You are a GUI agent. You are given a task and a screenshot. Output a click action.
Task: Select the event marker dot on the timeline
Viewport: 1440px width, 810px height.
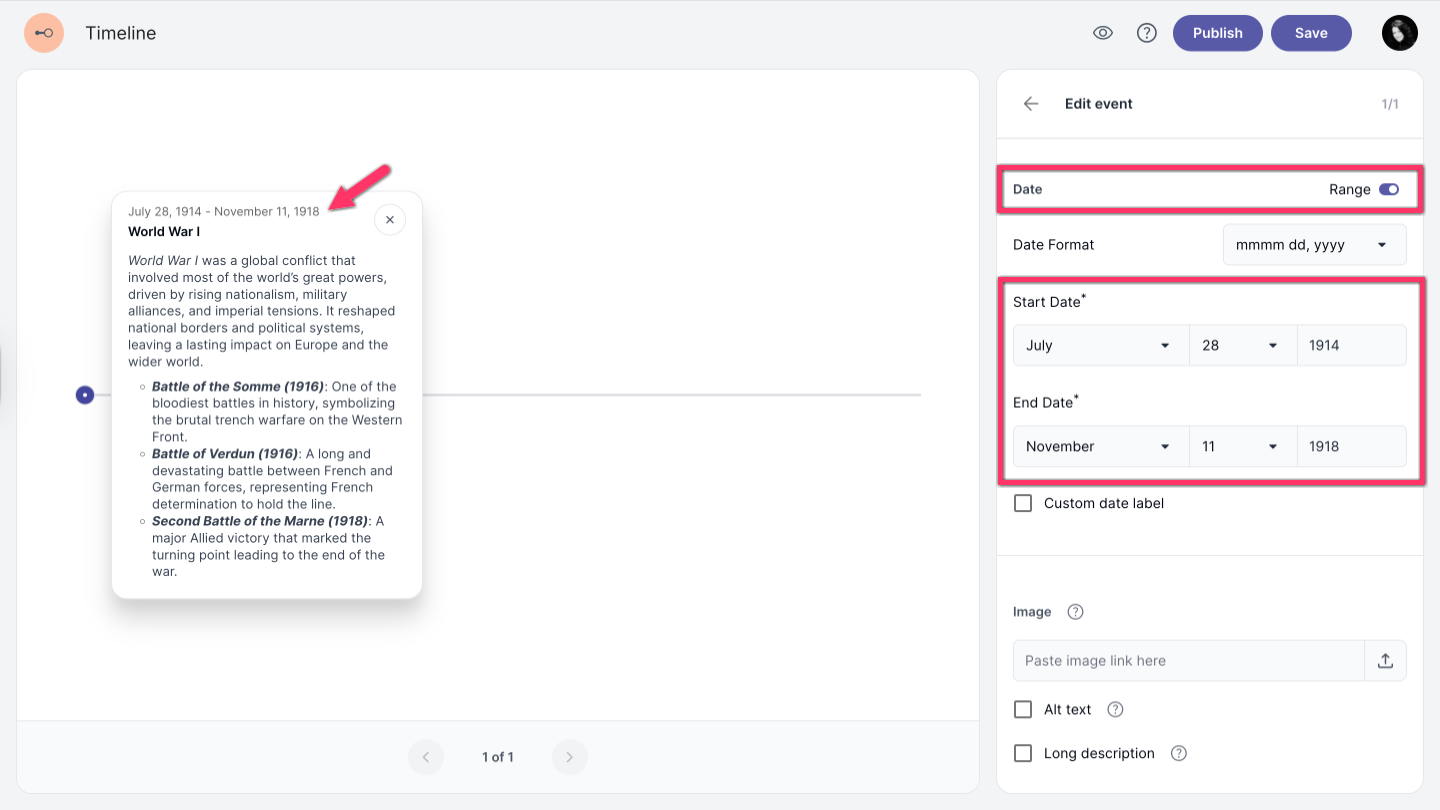85,395
